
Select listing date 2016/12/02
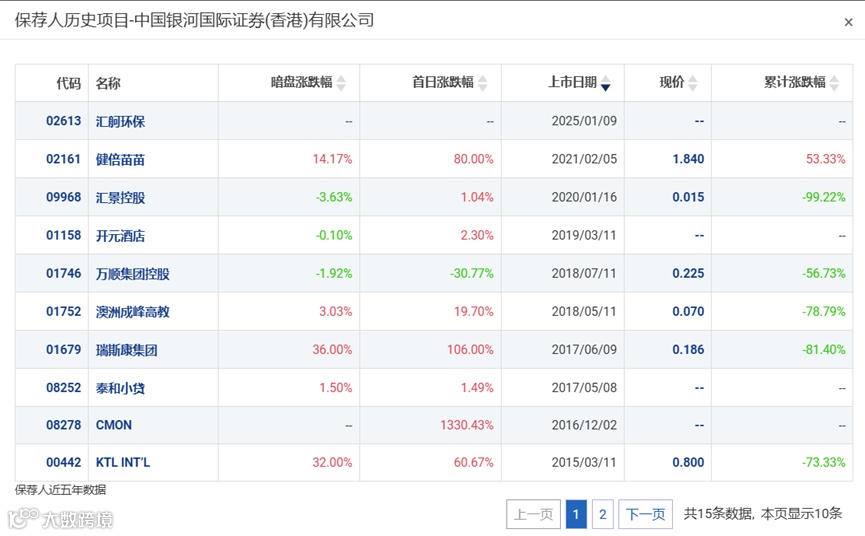point(584,425)
